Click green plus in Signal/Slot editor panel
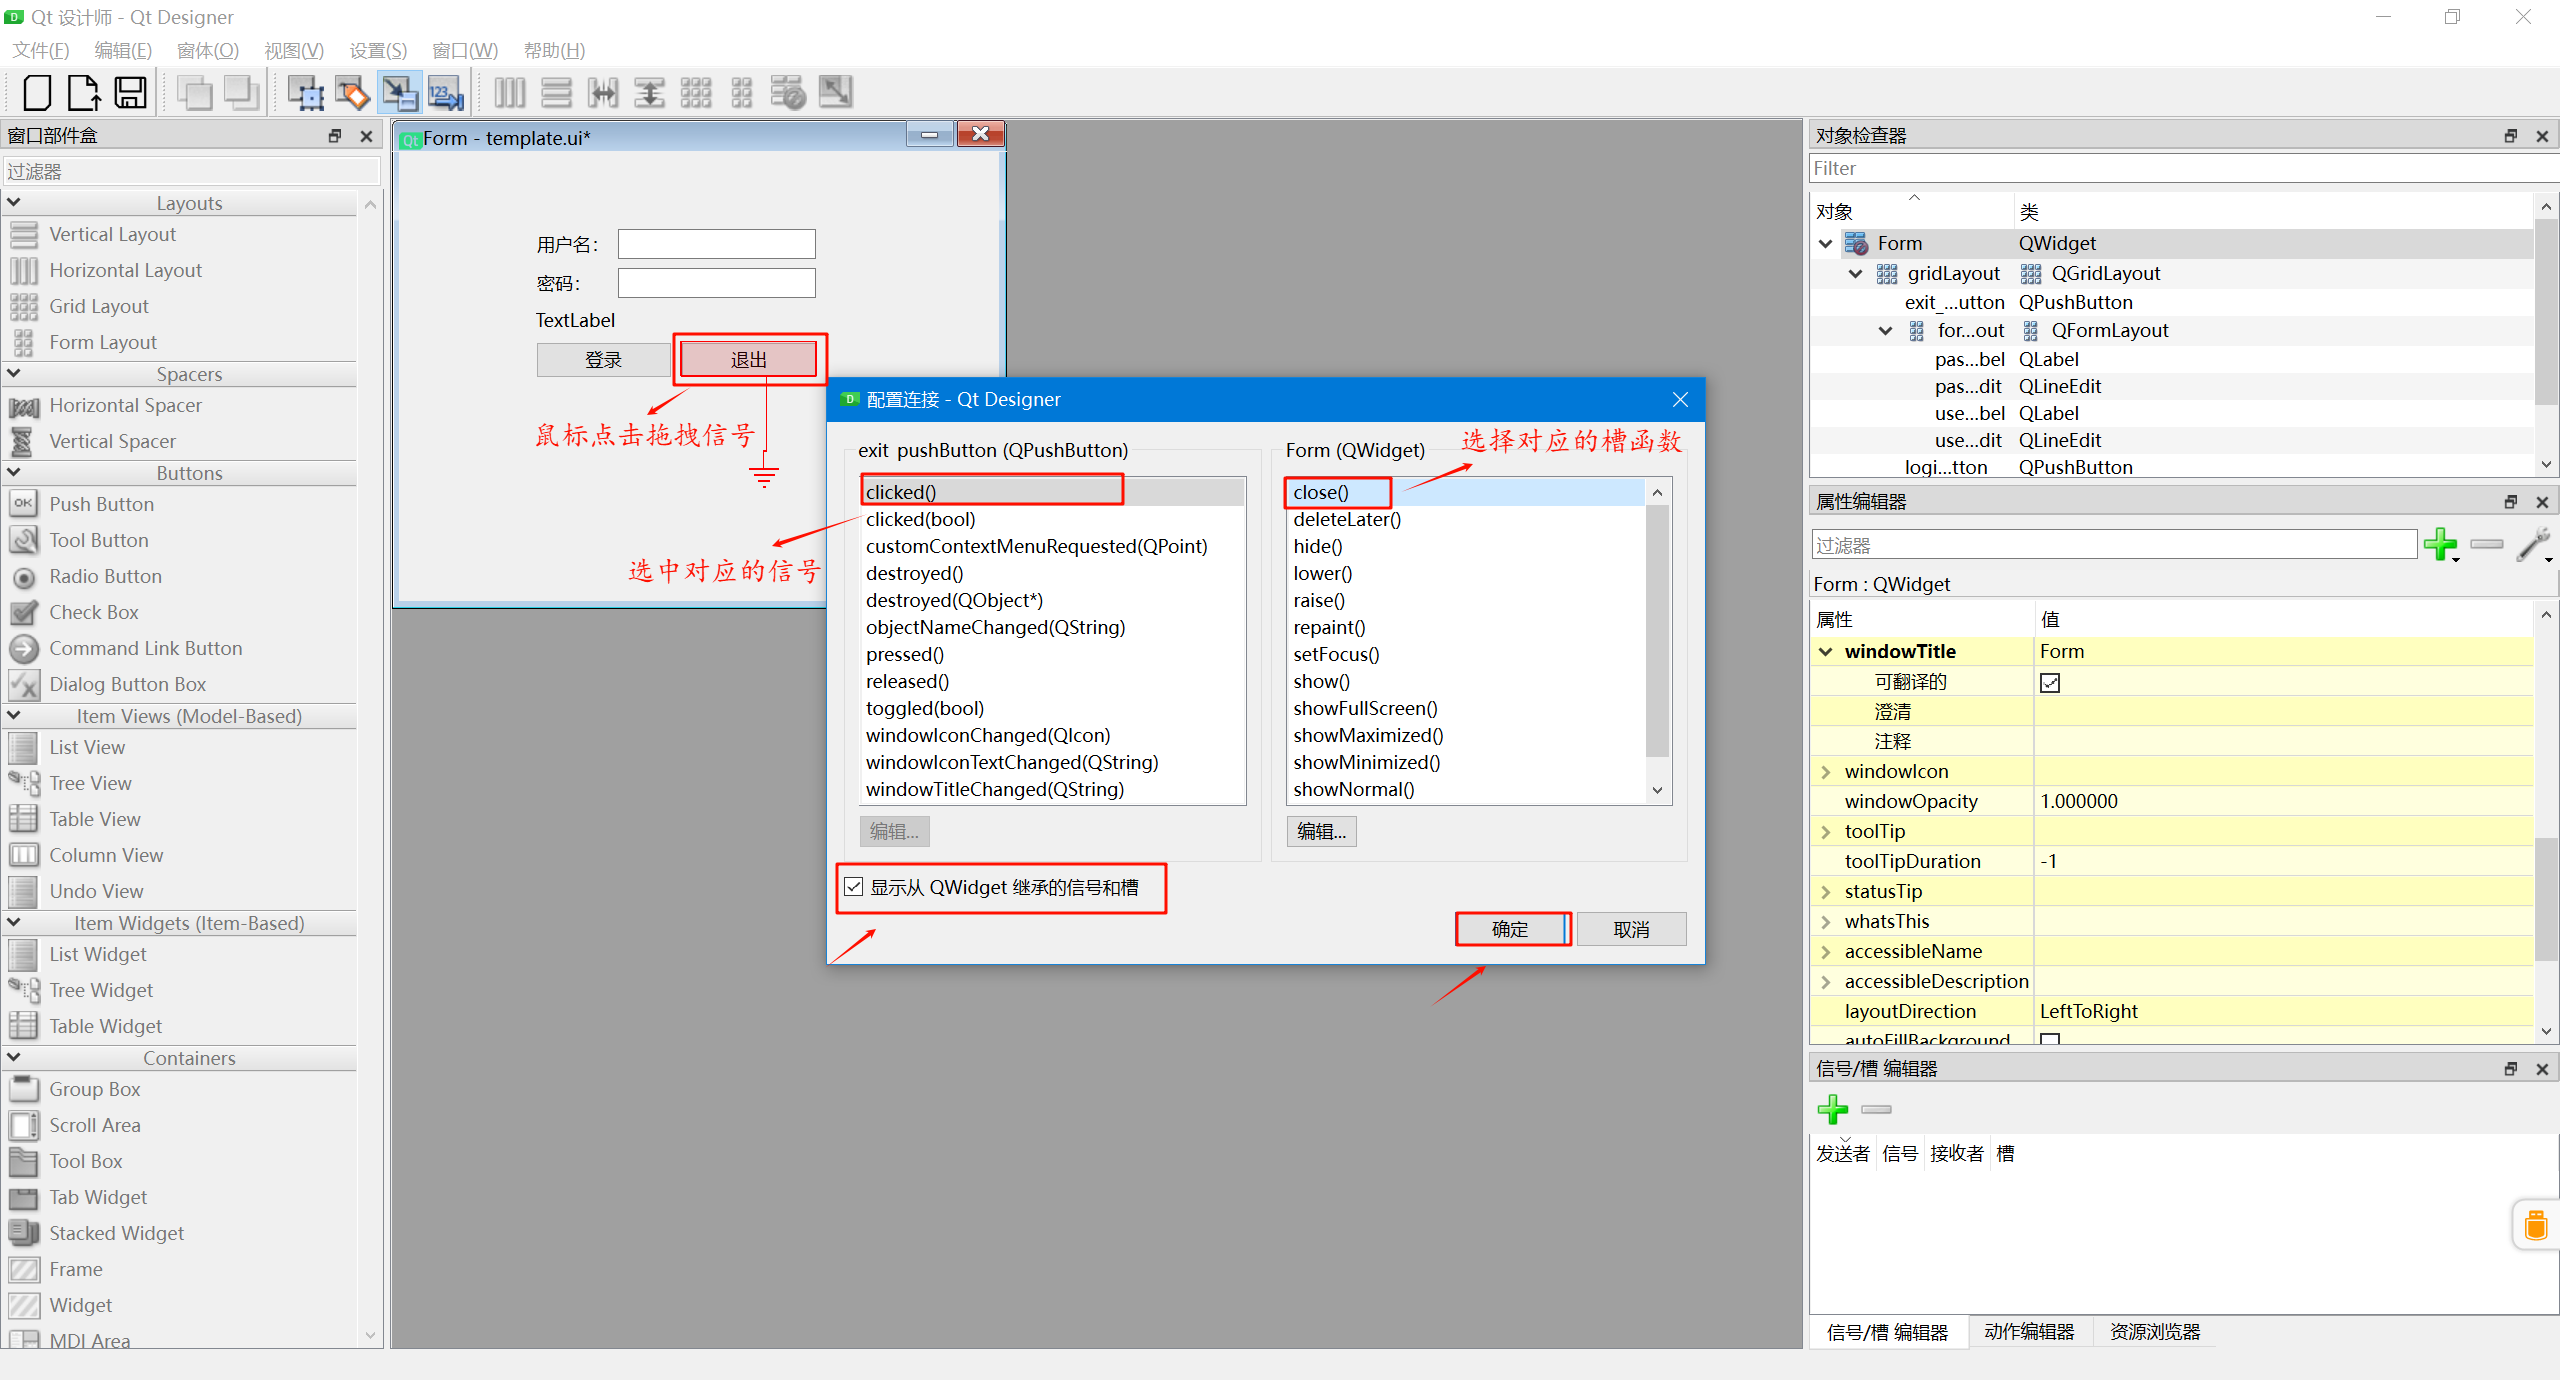 1832,1109
